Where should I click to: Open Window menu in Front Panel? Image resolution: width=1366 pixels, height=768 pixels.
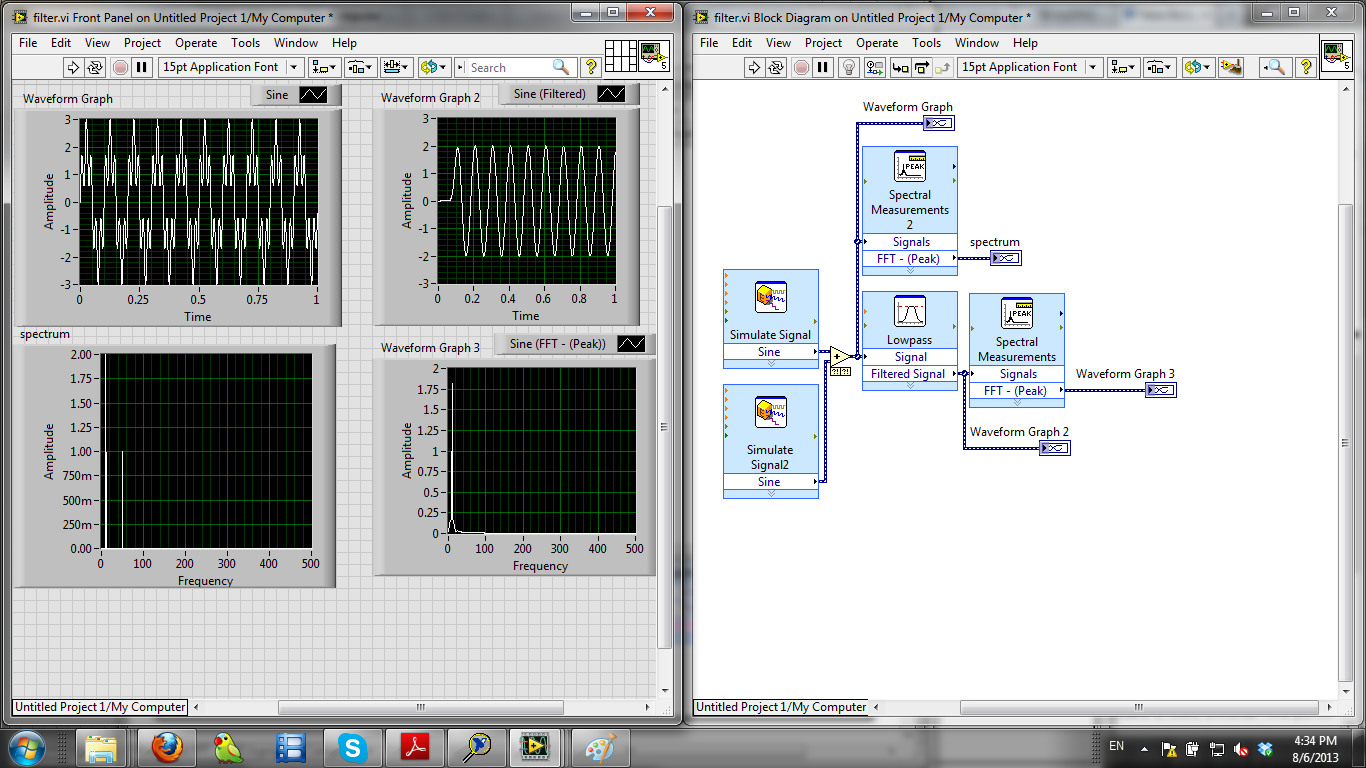click(296, 43)
